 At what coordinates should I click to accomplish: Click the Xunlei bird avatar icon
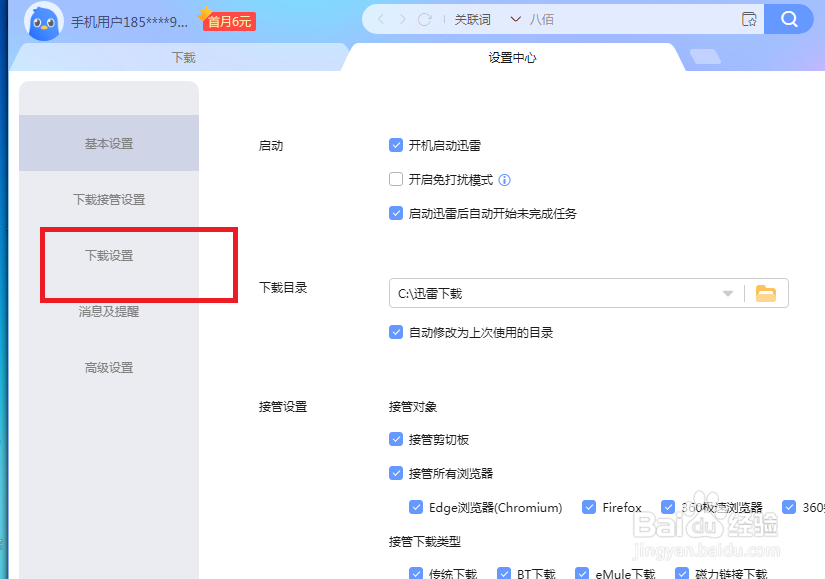pyautogui.click(x=43, y=22)
